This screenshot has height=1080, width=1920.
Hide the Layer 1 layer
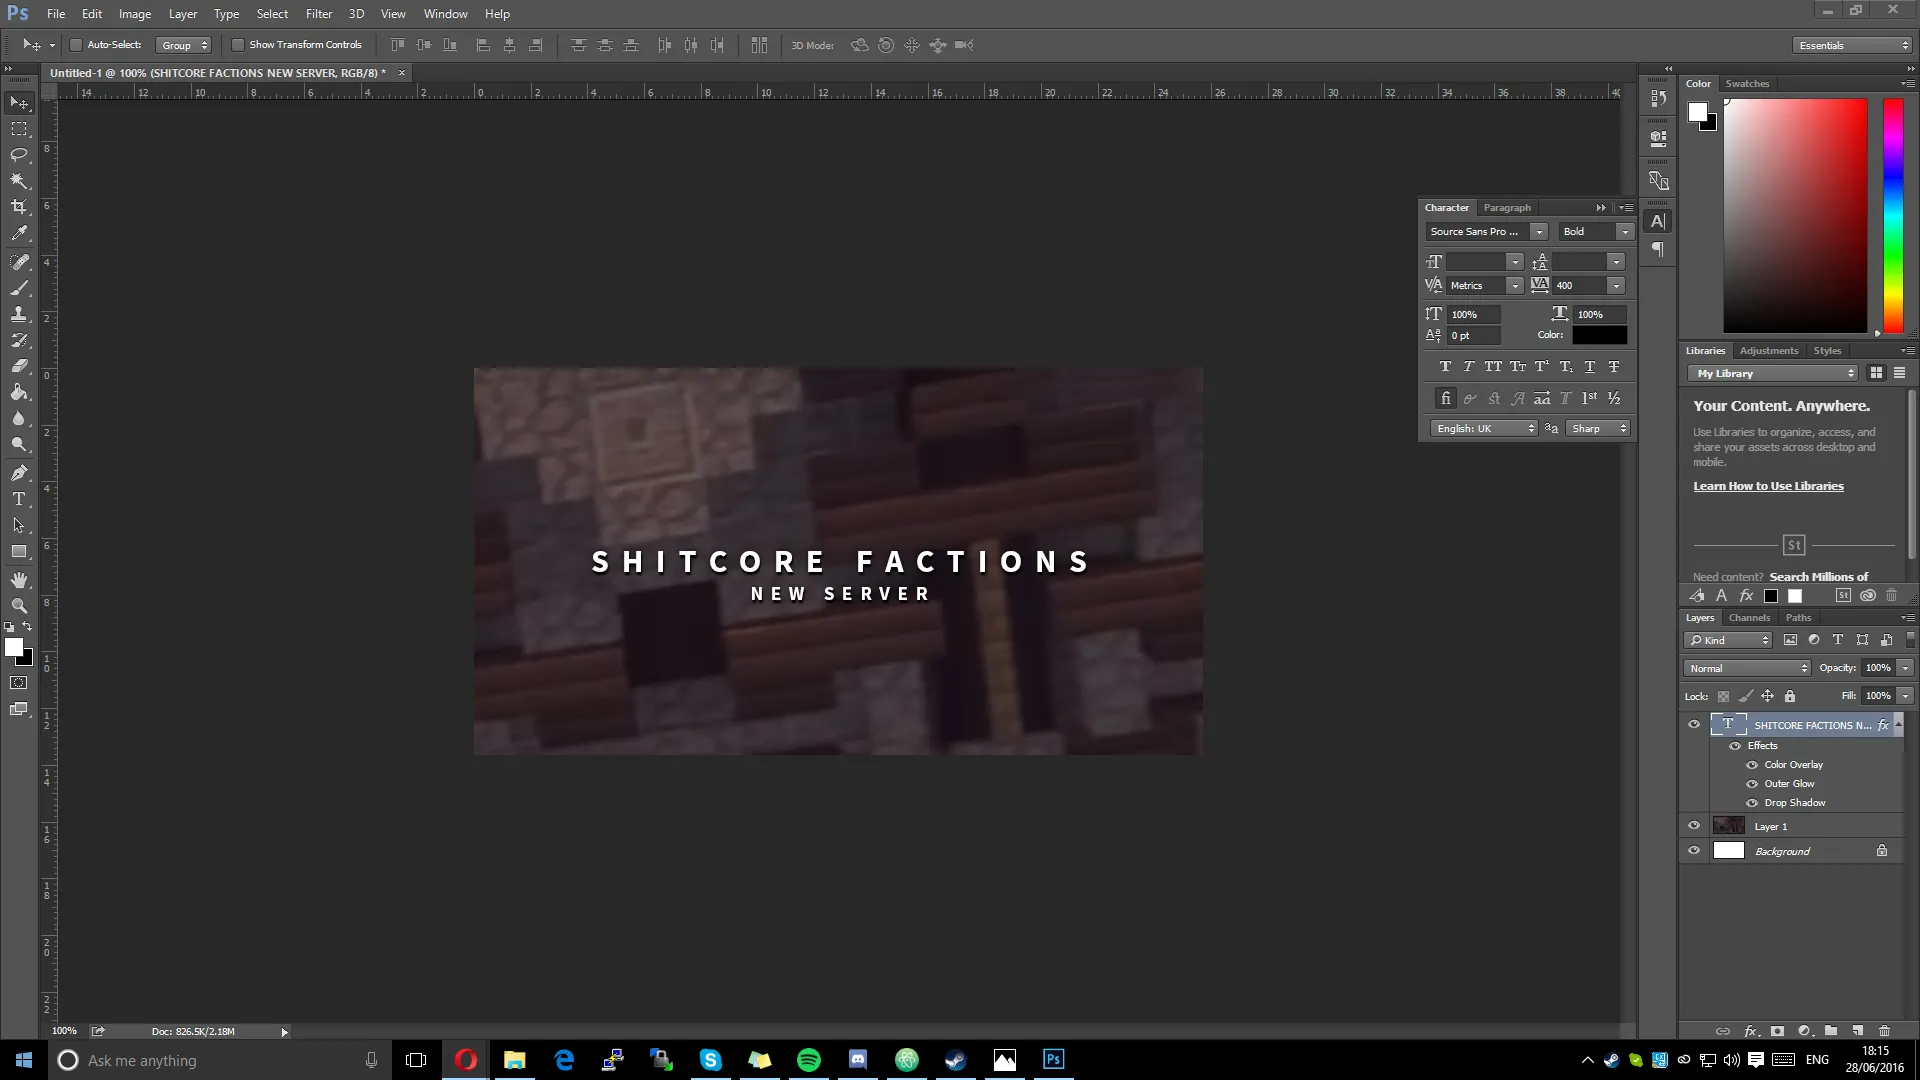(1694, 826)
